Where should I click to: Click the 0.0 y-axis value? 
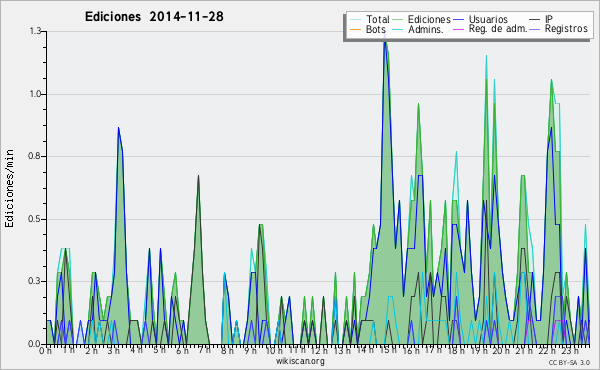point(35,344)
